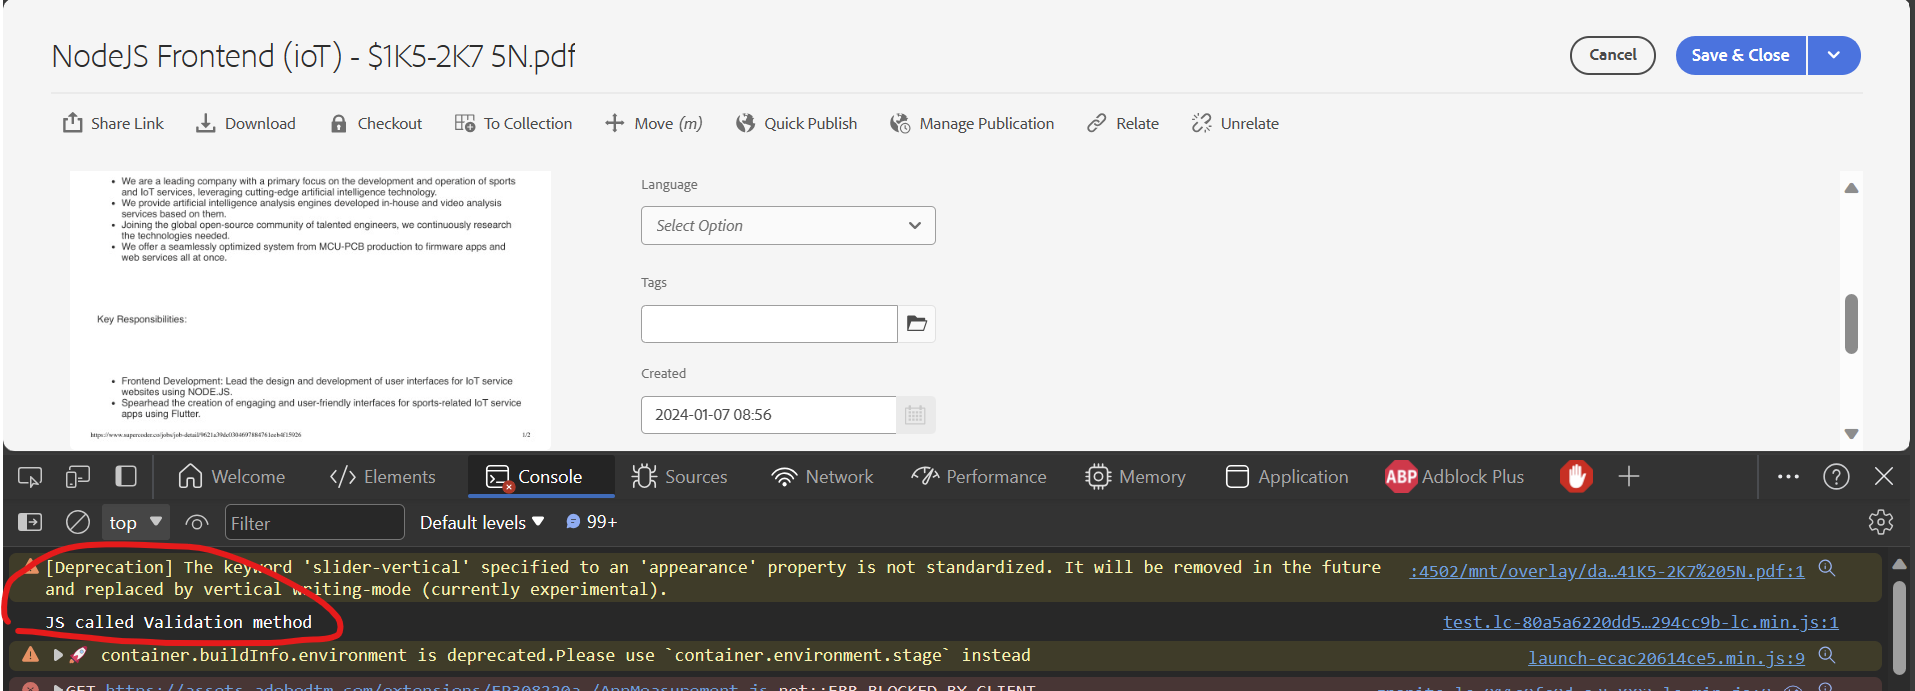Image resolution: width=1915 pixels, height=691 pixels.
Task: Open the Tags folder browser icon
Action: tap(916, 324)
